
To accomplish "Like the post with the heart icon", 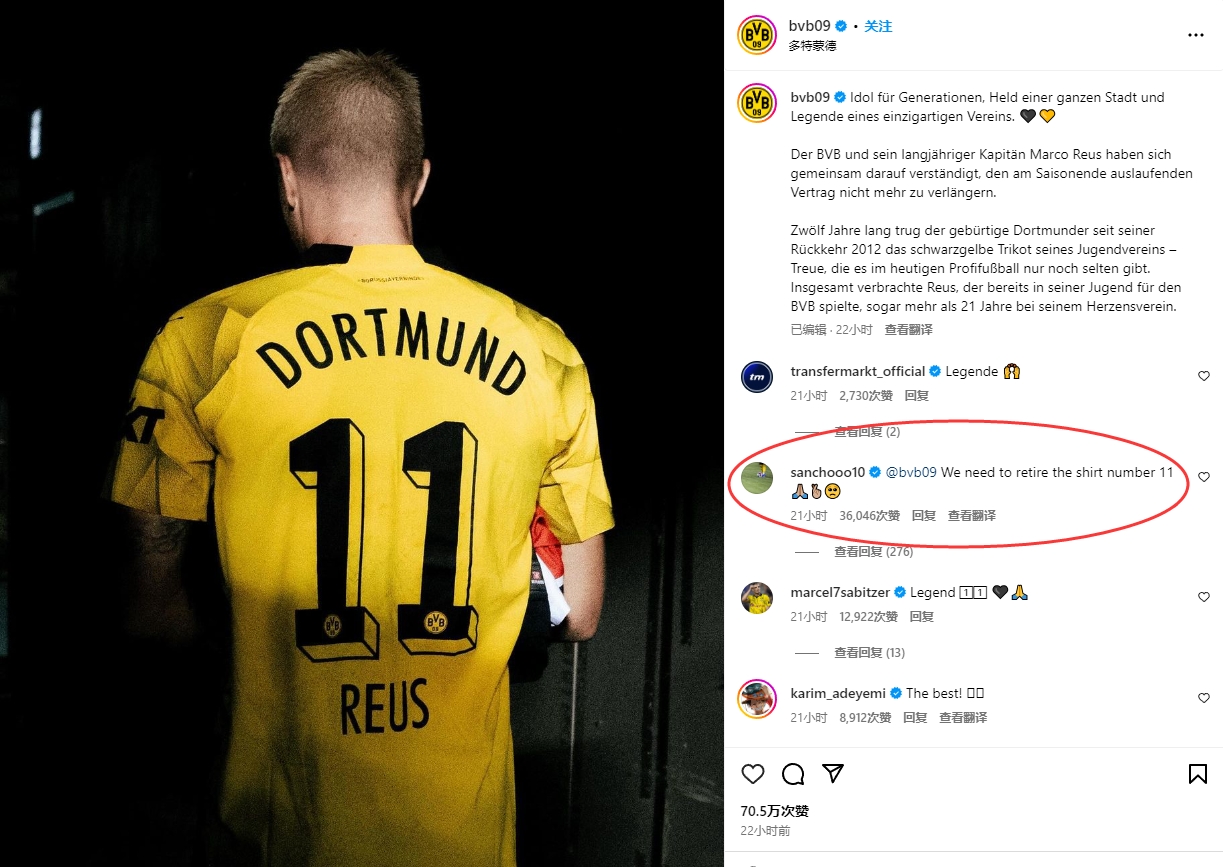I will pos(753,774).
